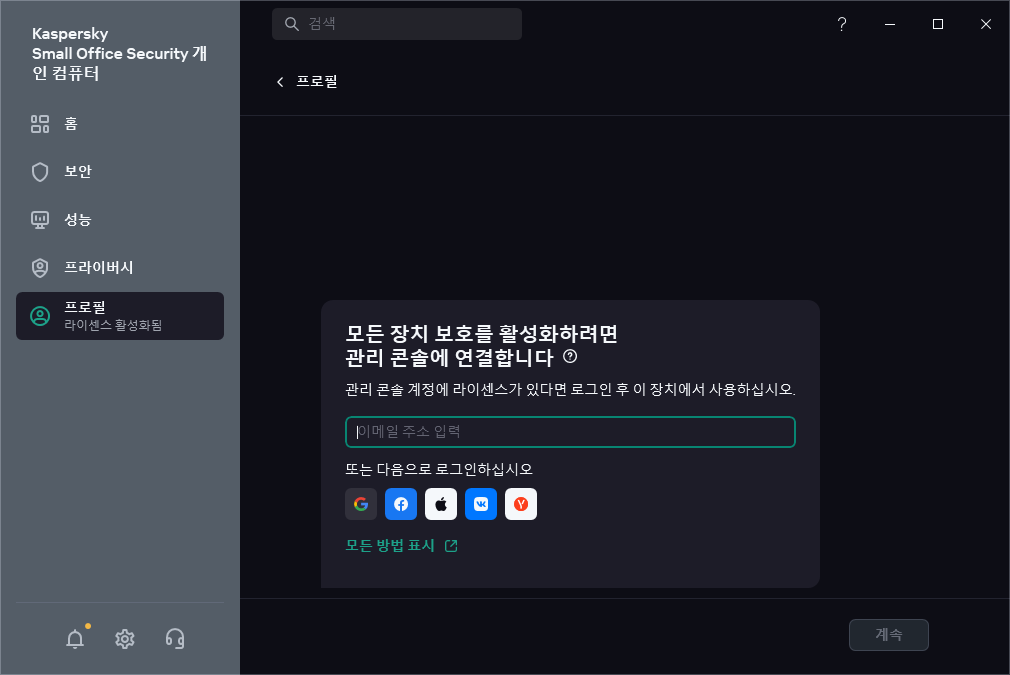Sign in with VK
Image resolution: width=1010 pixels, height=675 pixels.
coord(481,504)
